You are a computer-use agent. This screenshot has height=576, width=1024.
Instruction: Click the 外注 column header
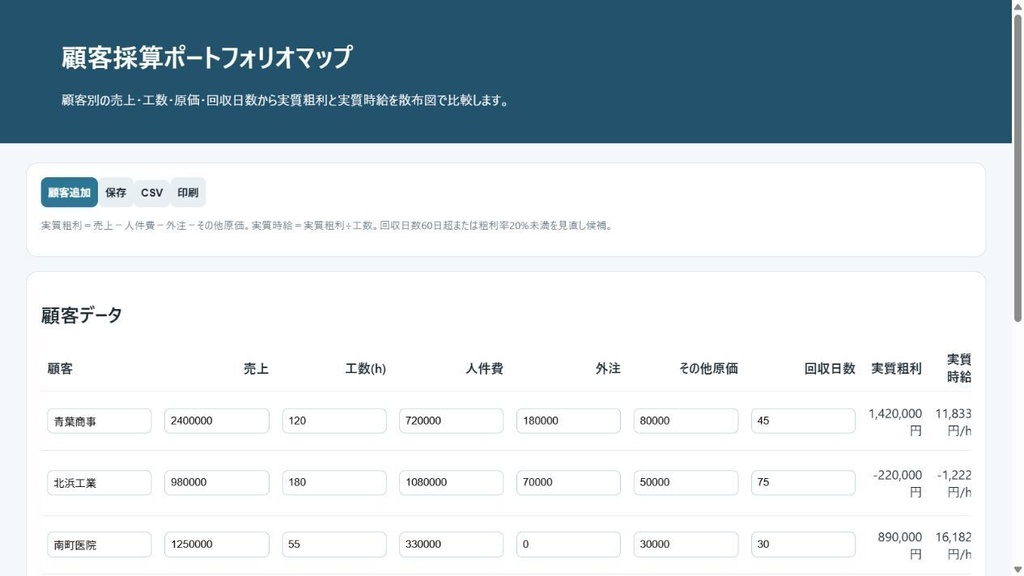(x=608, y=369)
